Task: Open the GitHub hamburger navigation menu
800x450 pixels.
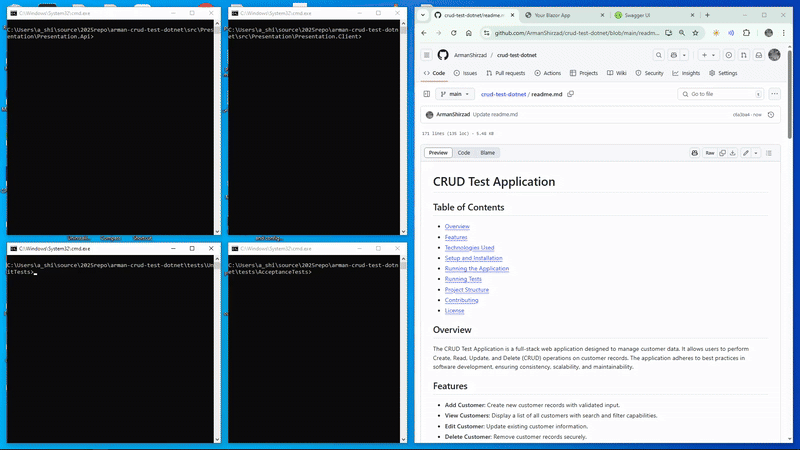Action: click(x=427, y=55)
